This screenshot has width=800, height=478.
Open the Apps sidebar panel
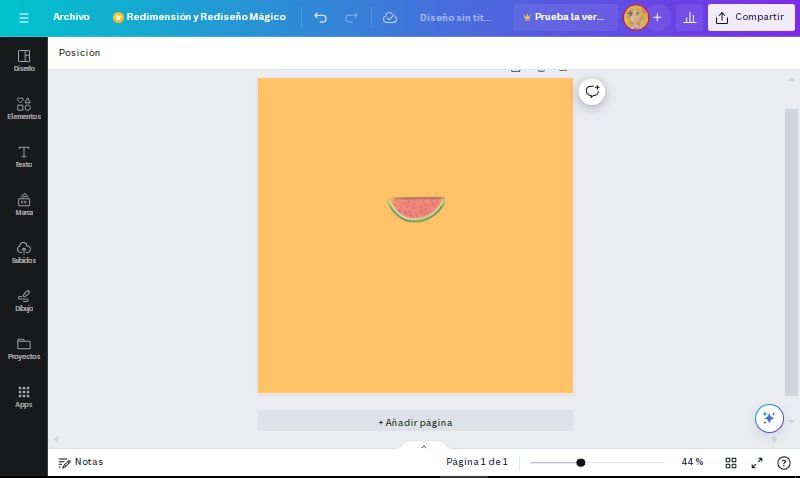pos(24,397)
